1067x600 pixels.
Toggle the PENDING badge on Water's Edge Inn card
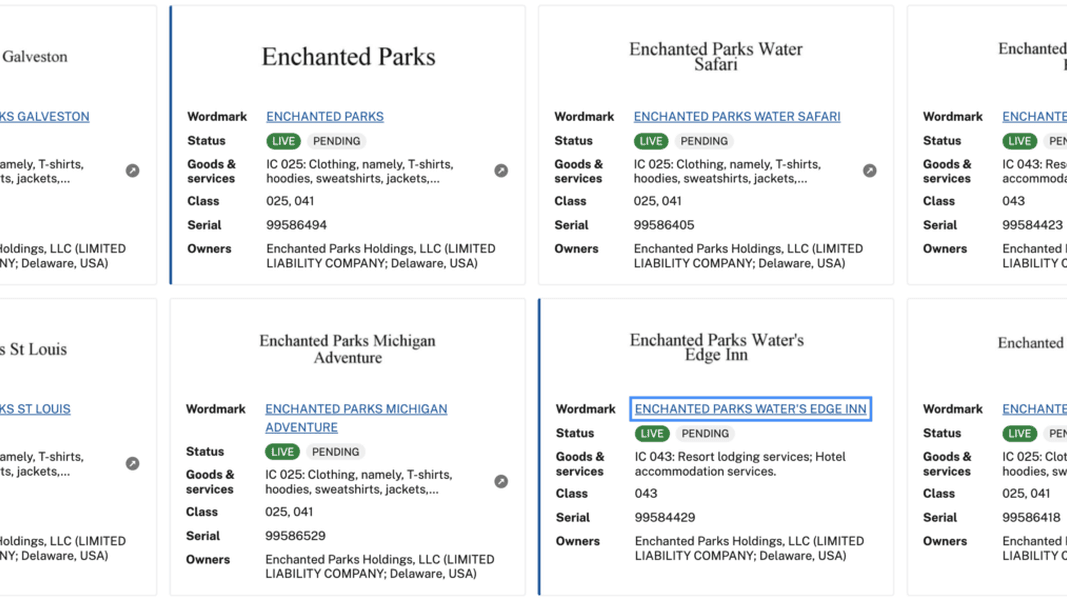705,433
